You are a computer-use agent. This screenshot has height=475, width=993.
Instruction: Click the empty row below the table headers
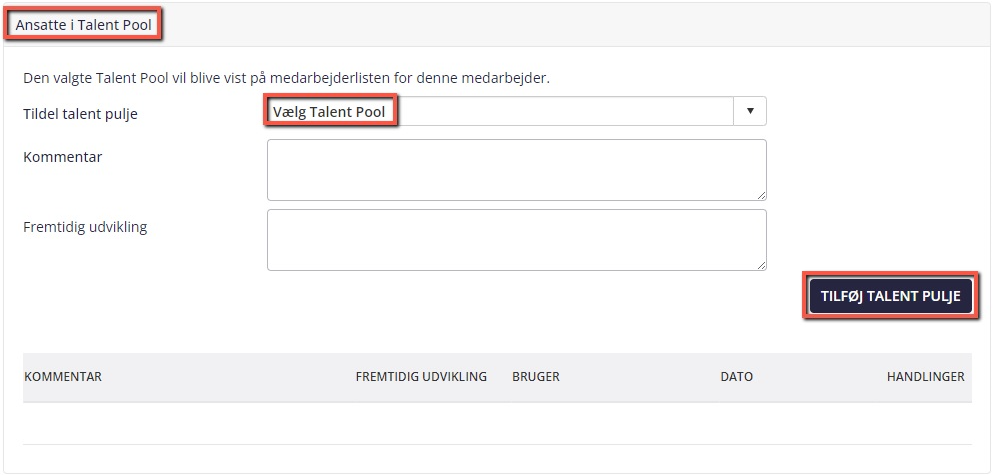(497, 423)
